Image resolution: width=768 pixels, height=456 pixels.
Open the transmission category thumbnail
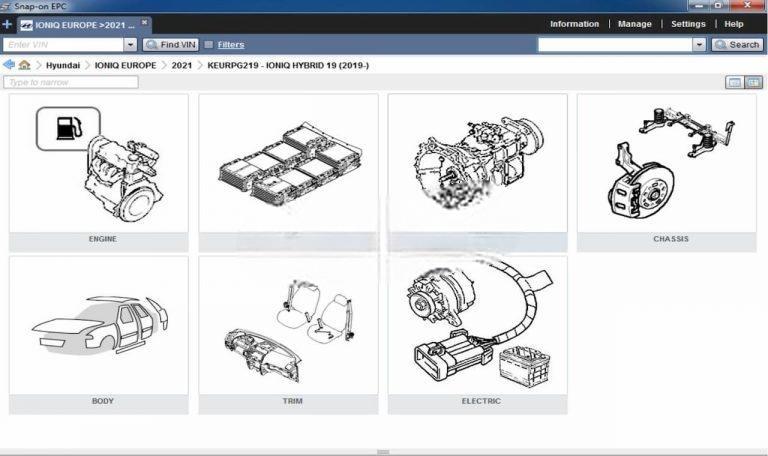(x=478, y=164)
